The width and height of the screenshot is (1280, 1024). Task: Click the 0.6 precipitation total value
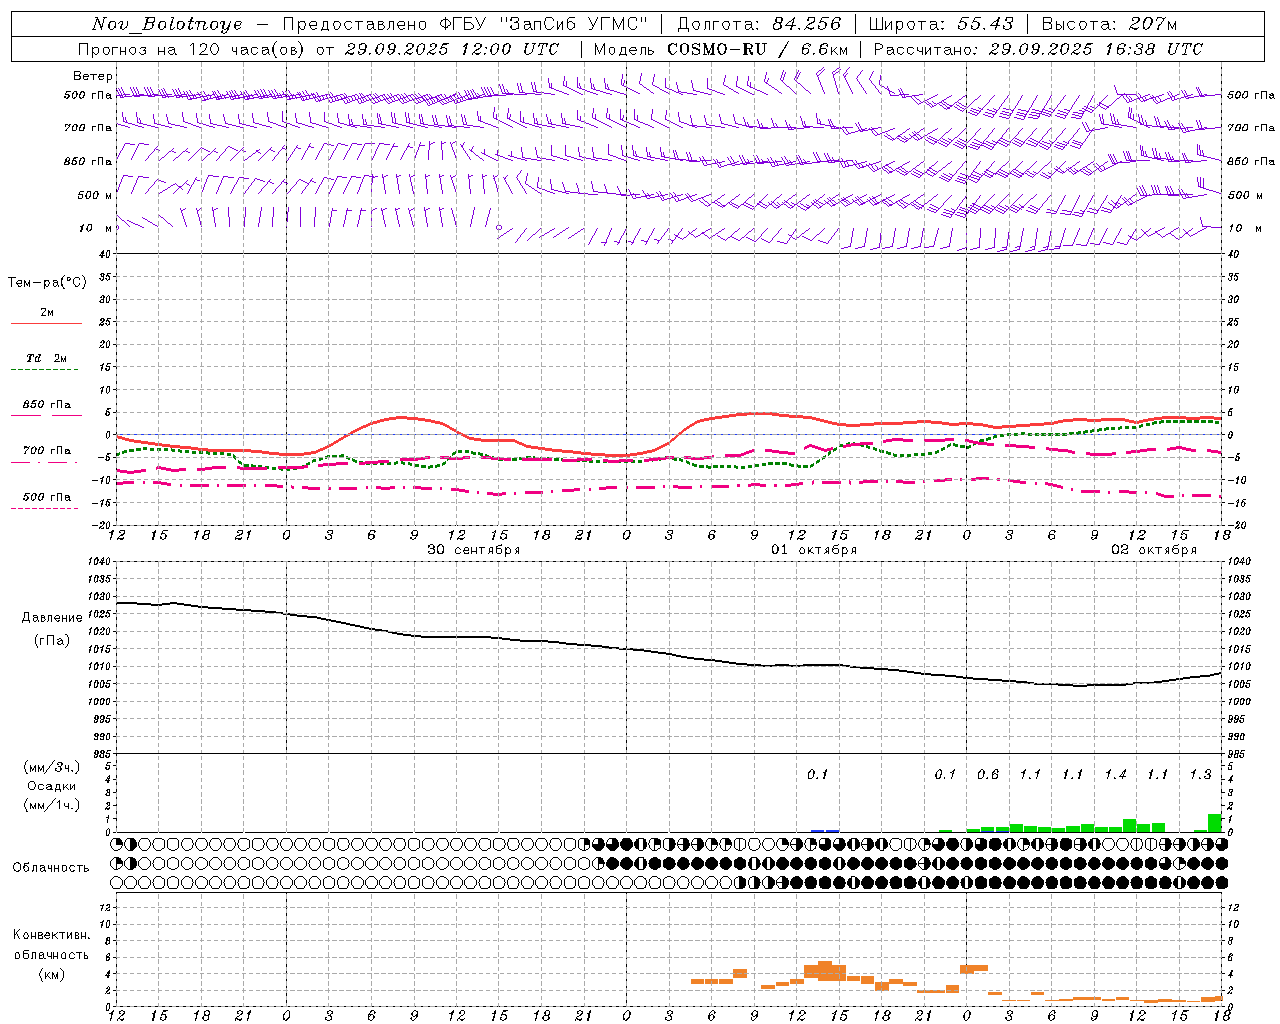[x=988, y=775]
